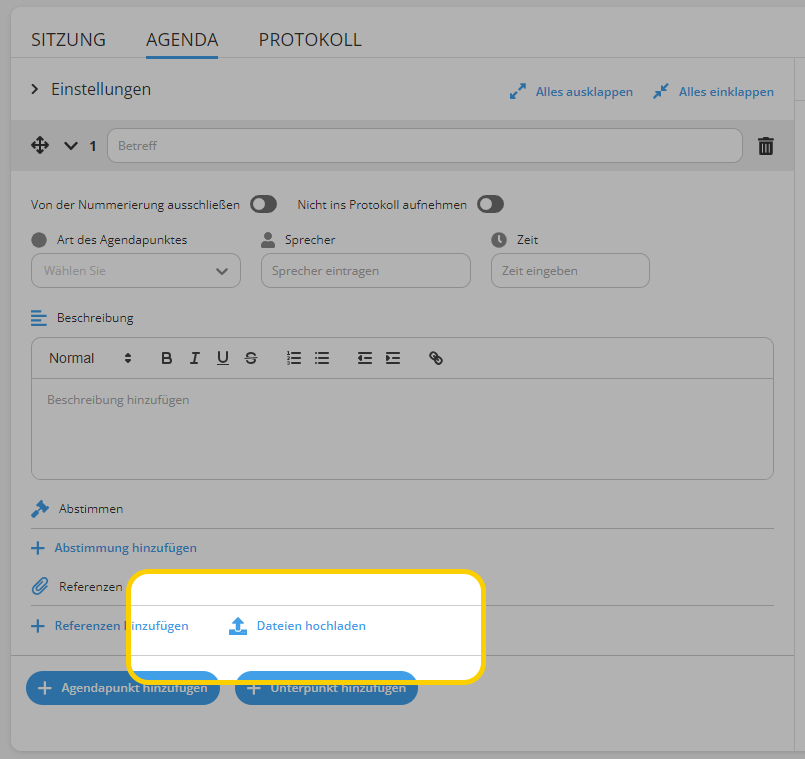The image size is (805, 759).
Task: Click the plus icon before Abstimmung hinzufügen
Action: tap(37, 548)
